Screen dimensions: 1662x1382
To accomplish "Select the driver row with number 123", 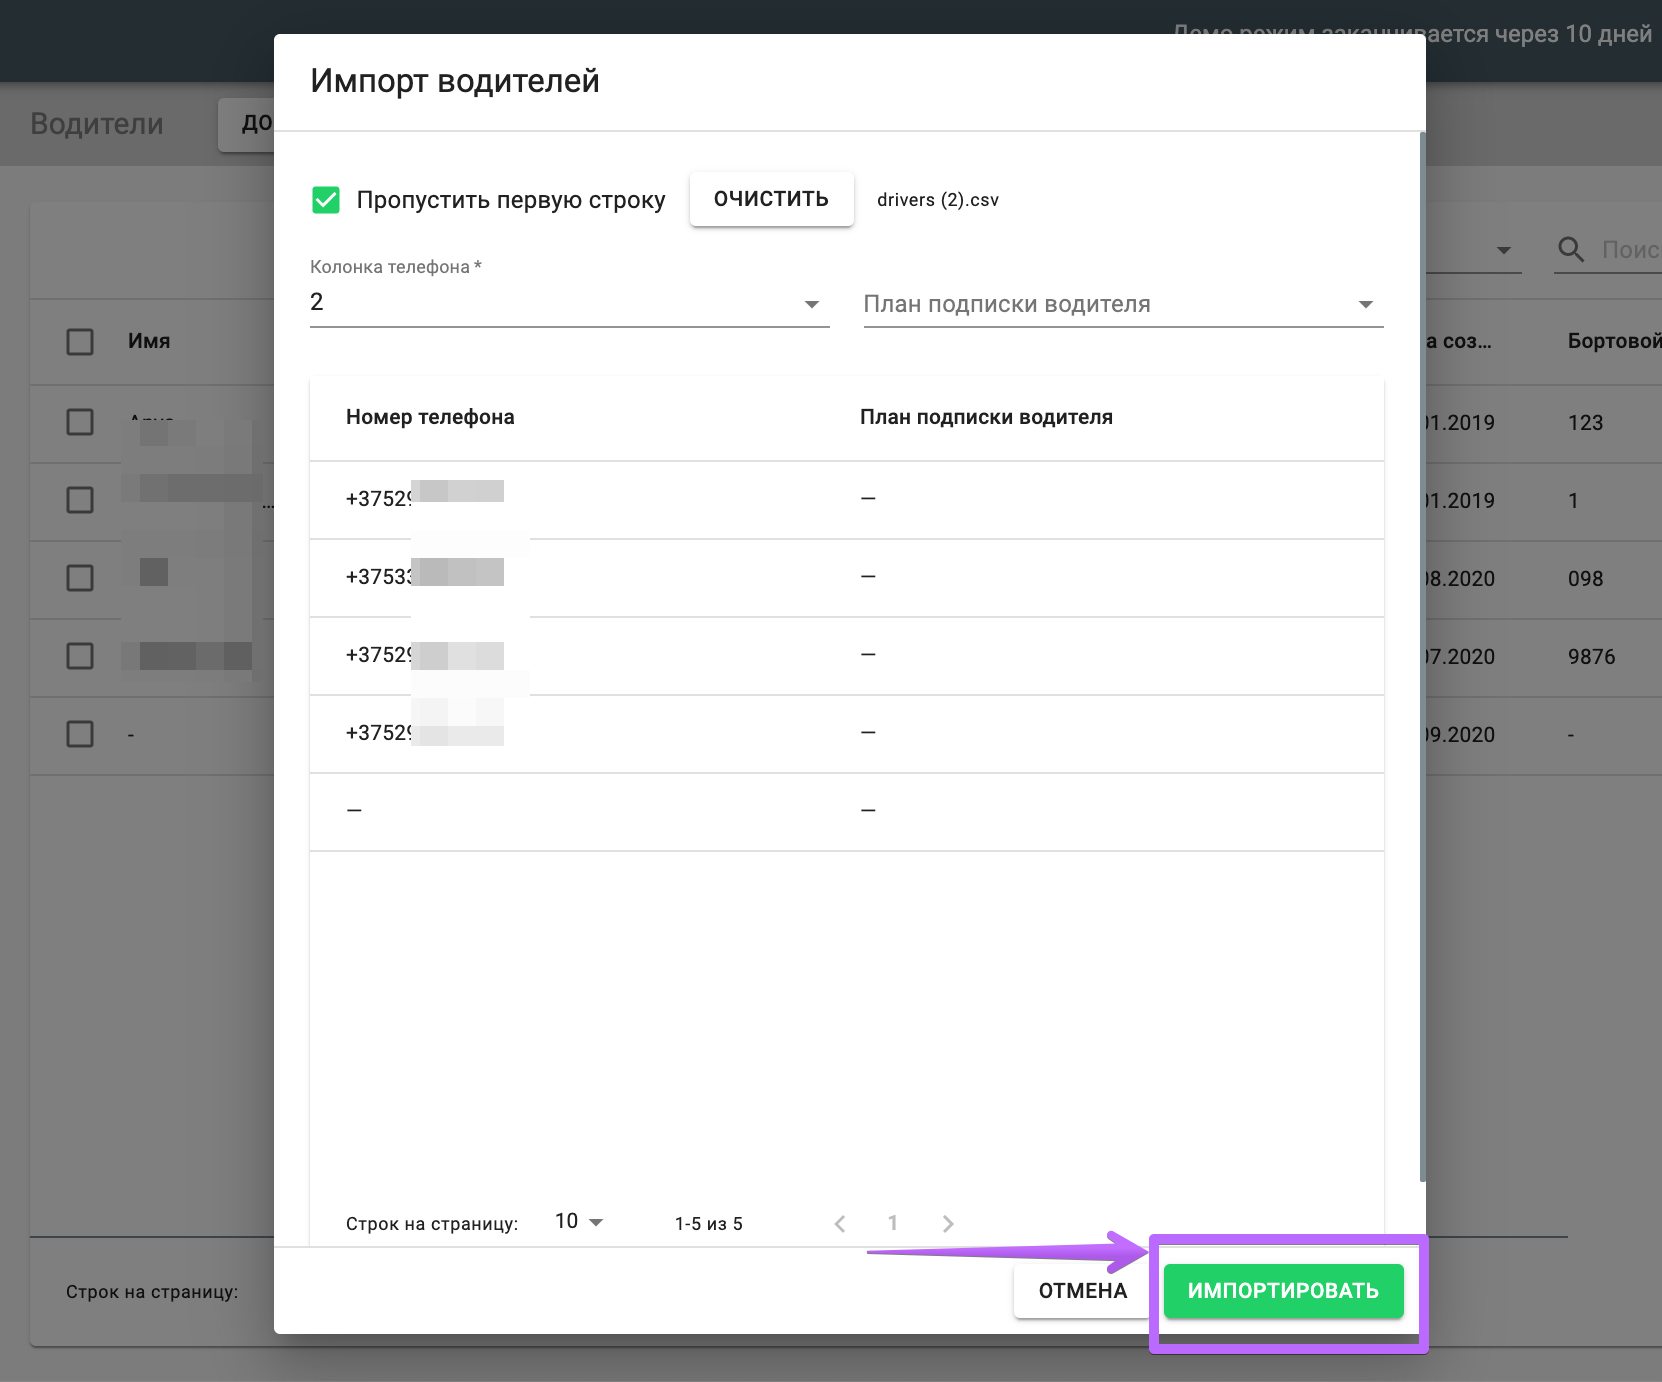I will [x=80, y=422].
